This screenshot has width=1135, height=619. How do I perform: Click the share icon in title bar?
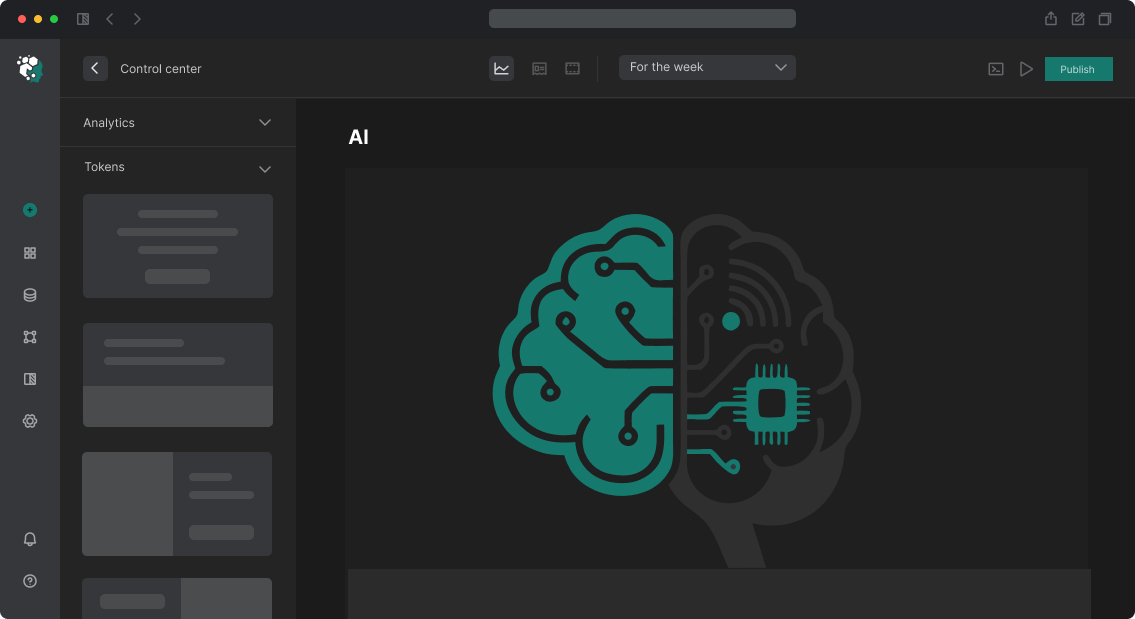[1051, 18]
